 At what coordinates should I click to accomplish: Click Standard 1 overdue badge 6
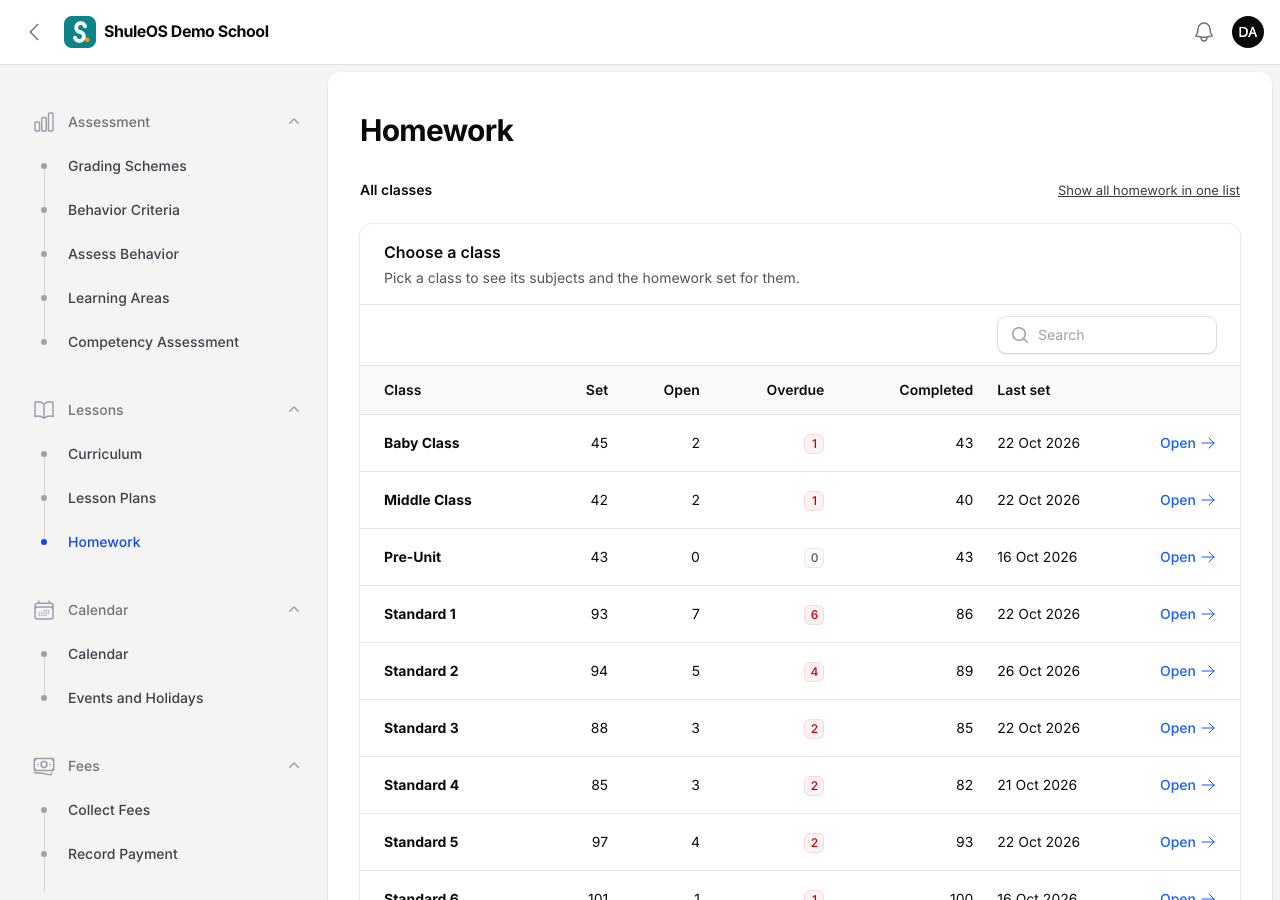(814, 614)
